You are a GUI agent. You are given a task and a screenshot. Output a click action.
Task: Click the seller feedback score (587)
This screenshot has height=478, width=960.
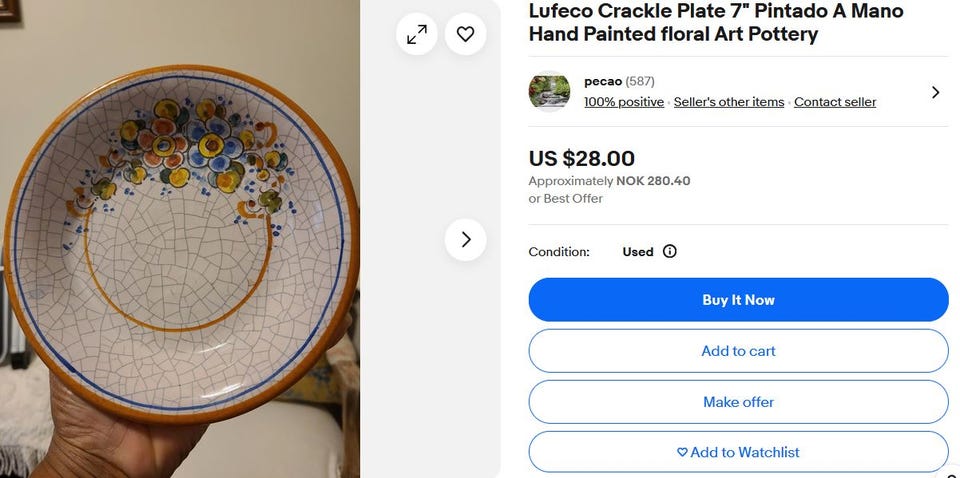[x=640, y=81]
